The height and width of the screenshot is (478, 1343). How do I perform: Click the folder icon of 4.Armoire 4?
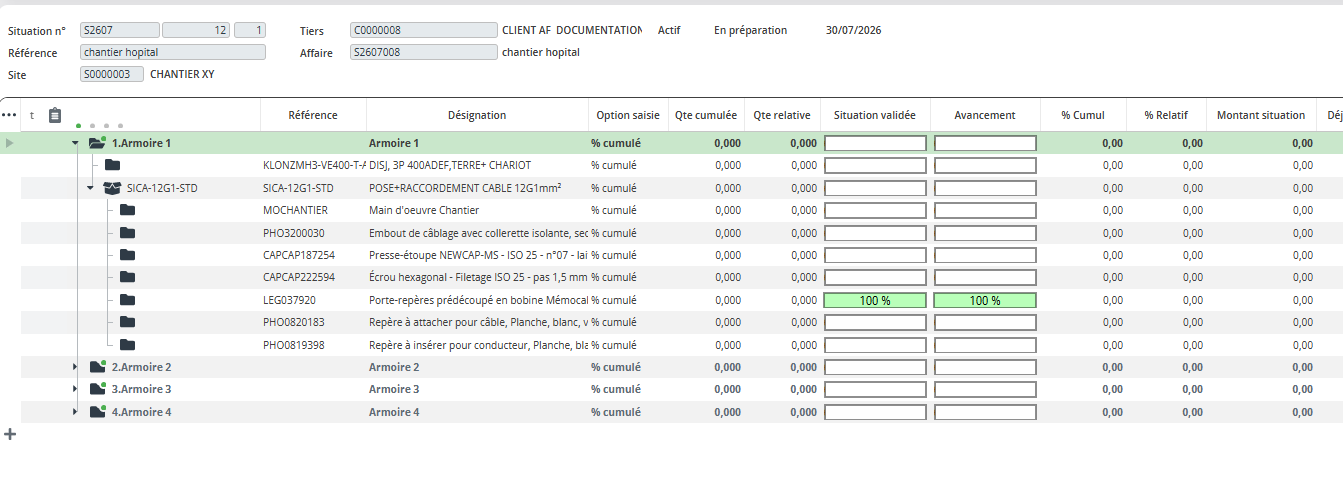98,412
